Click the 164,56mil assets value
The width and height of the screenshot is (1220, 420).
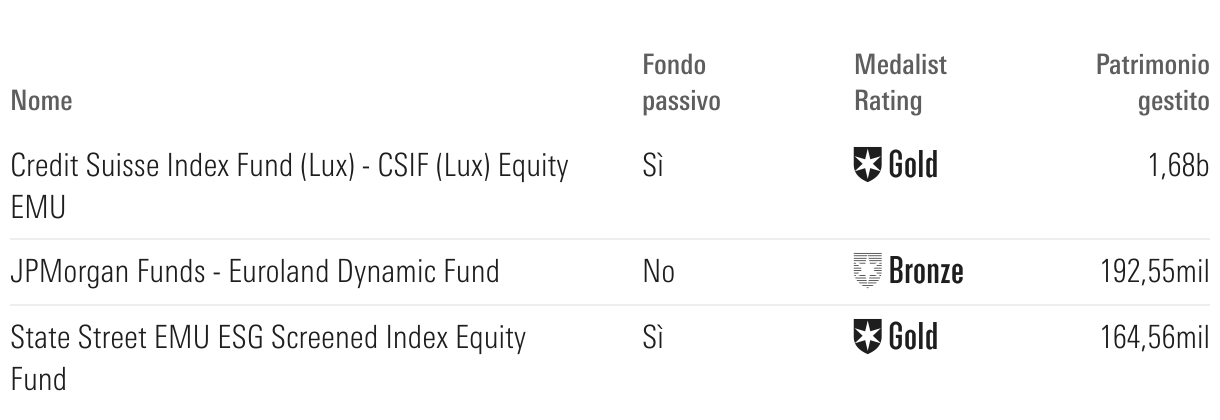tap(1154, 338)
